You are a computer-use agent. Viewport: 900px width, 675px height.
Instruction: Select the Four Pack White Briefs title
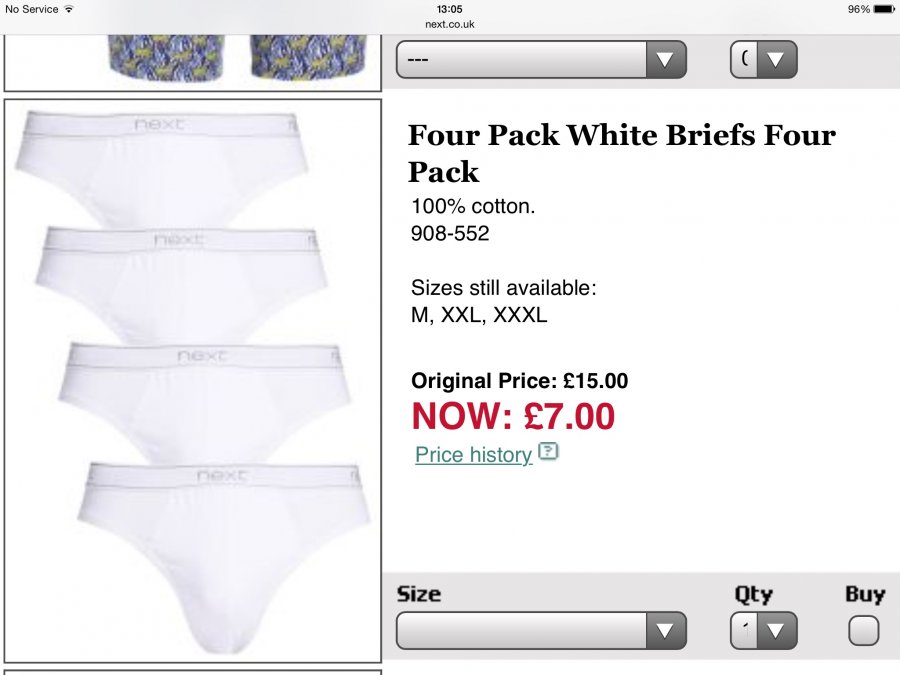[x=621, y=153]
